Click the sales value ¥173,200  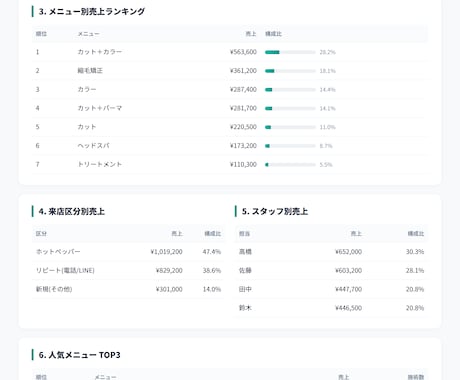(243, 146)
